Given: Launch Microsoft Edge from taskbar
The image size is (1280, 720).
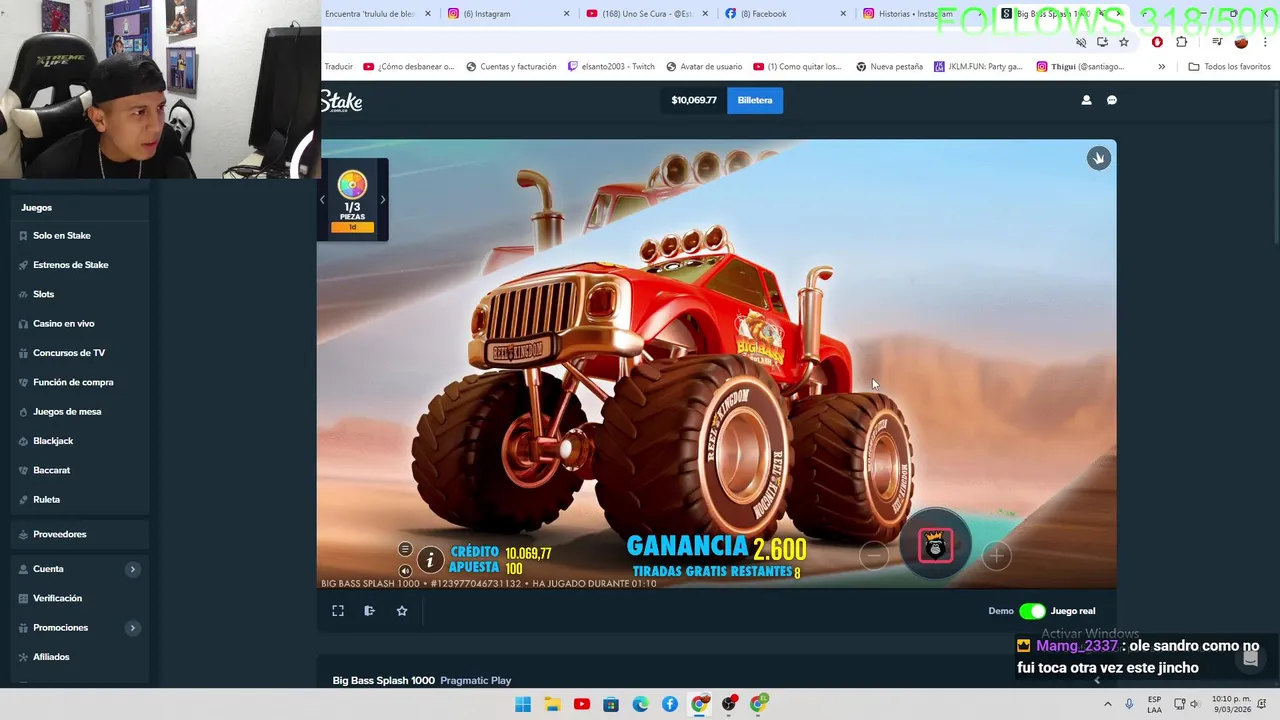Looking at the screenshot, I should 640,704.
